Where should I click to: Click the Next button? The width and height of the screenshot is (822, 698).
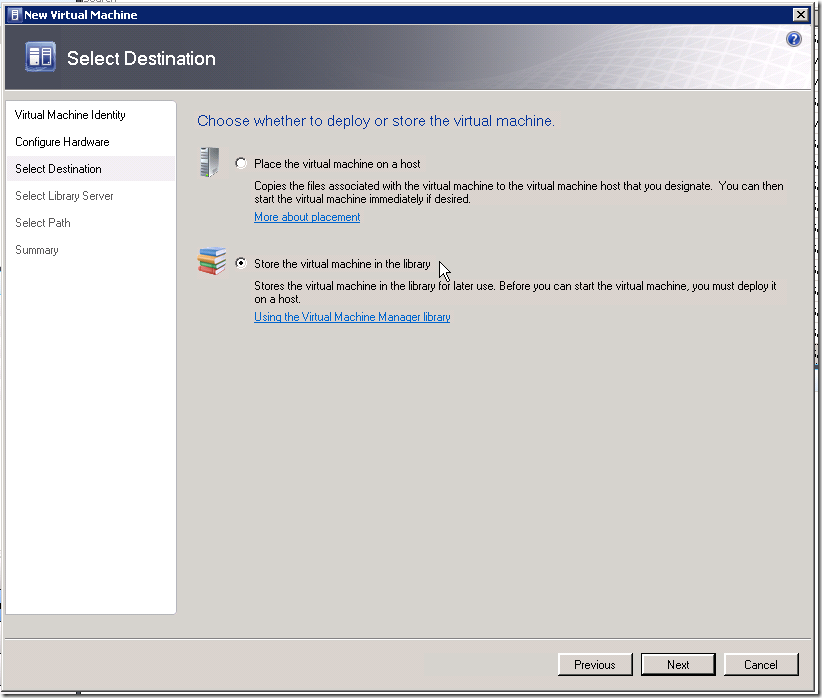coord(678,664)
